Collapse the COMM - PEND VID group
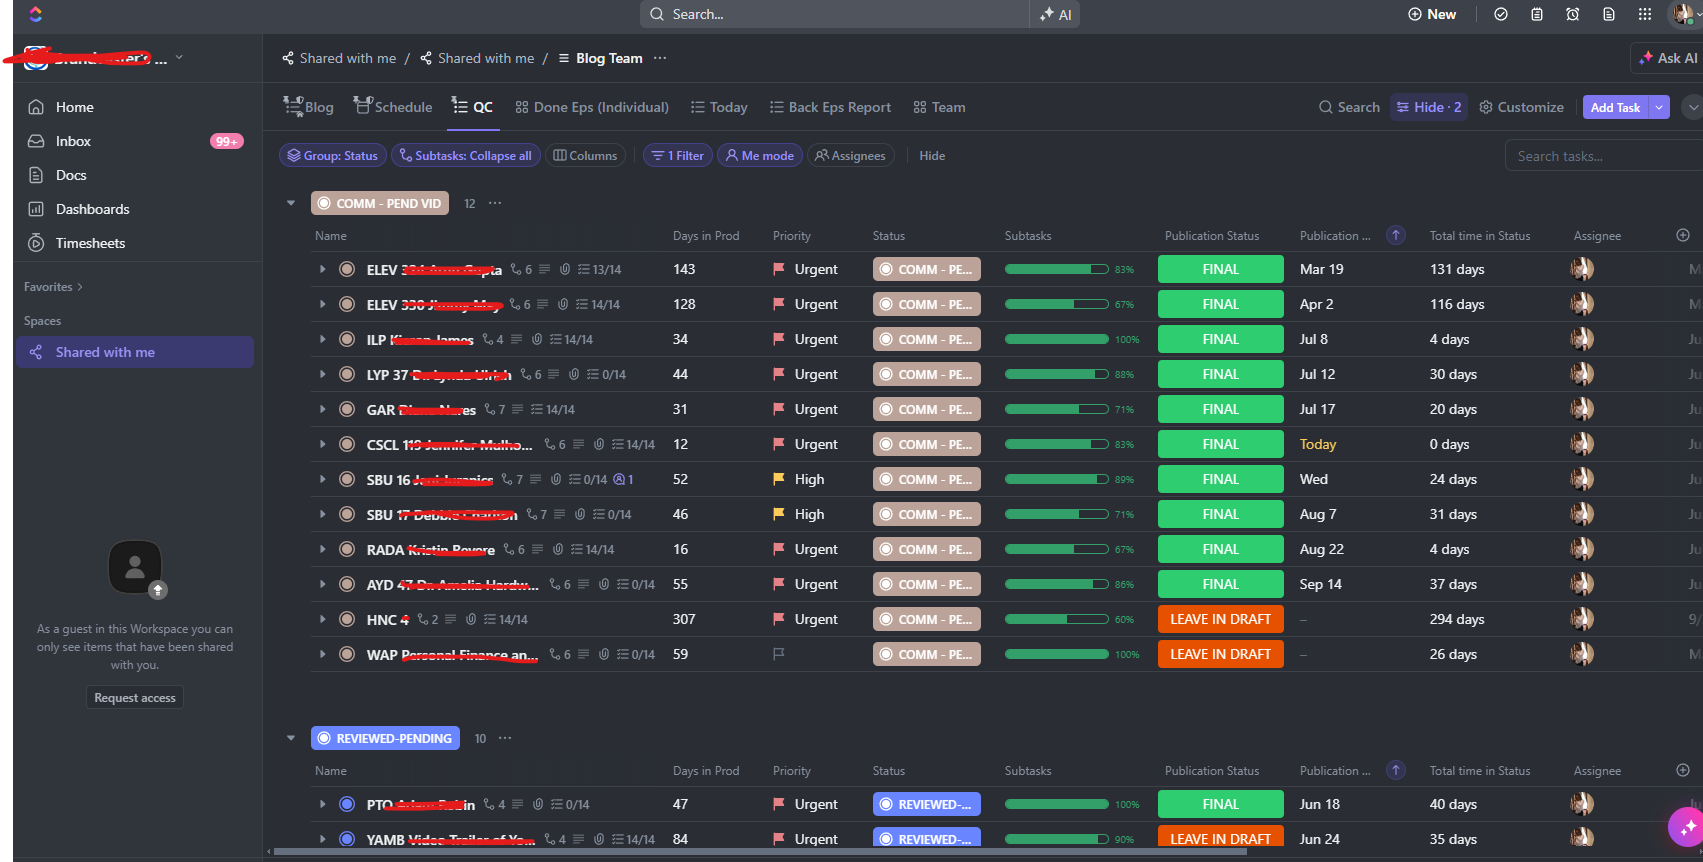 (291, 203)
